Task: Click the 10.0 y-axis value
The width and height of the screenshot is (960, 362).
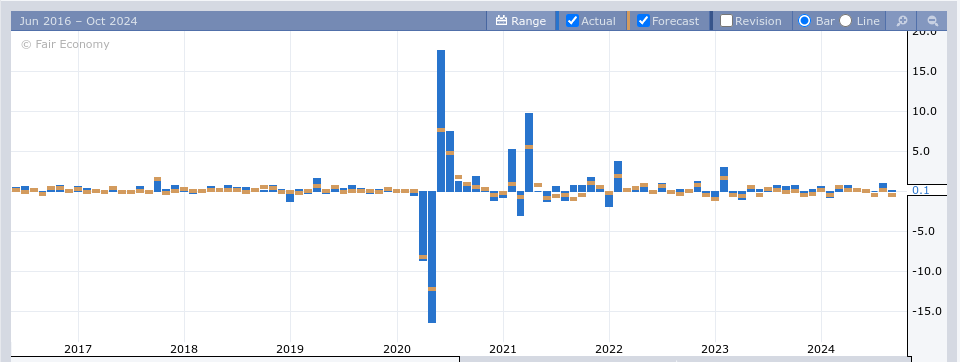Action: pos(924,111)
